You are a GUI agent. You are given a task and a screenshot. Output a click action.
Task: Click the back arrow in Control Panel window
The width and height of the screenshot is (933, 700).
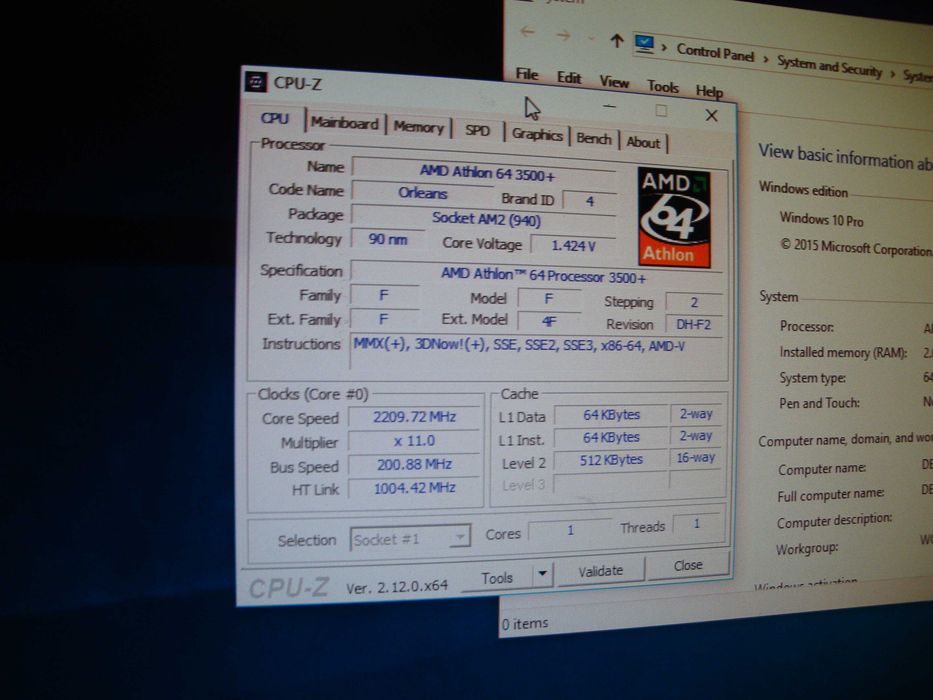[527, 32]
